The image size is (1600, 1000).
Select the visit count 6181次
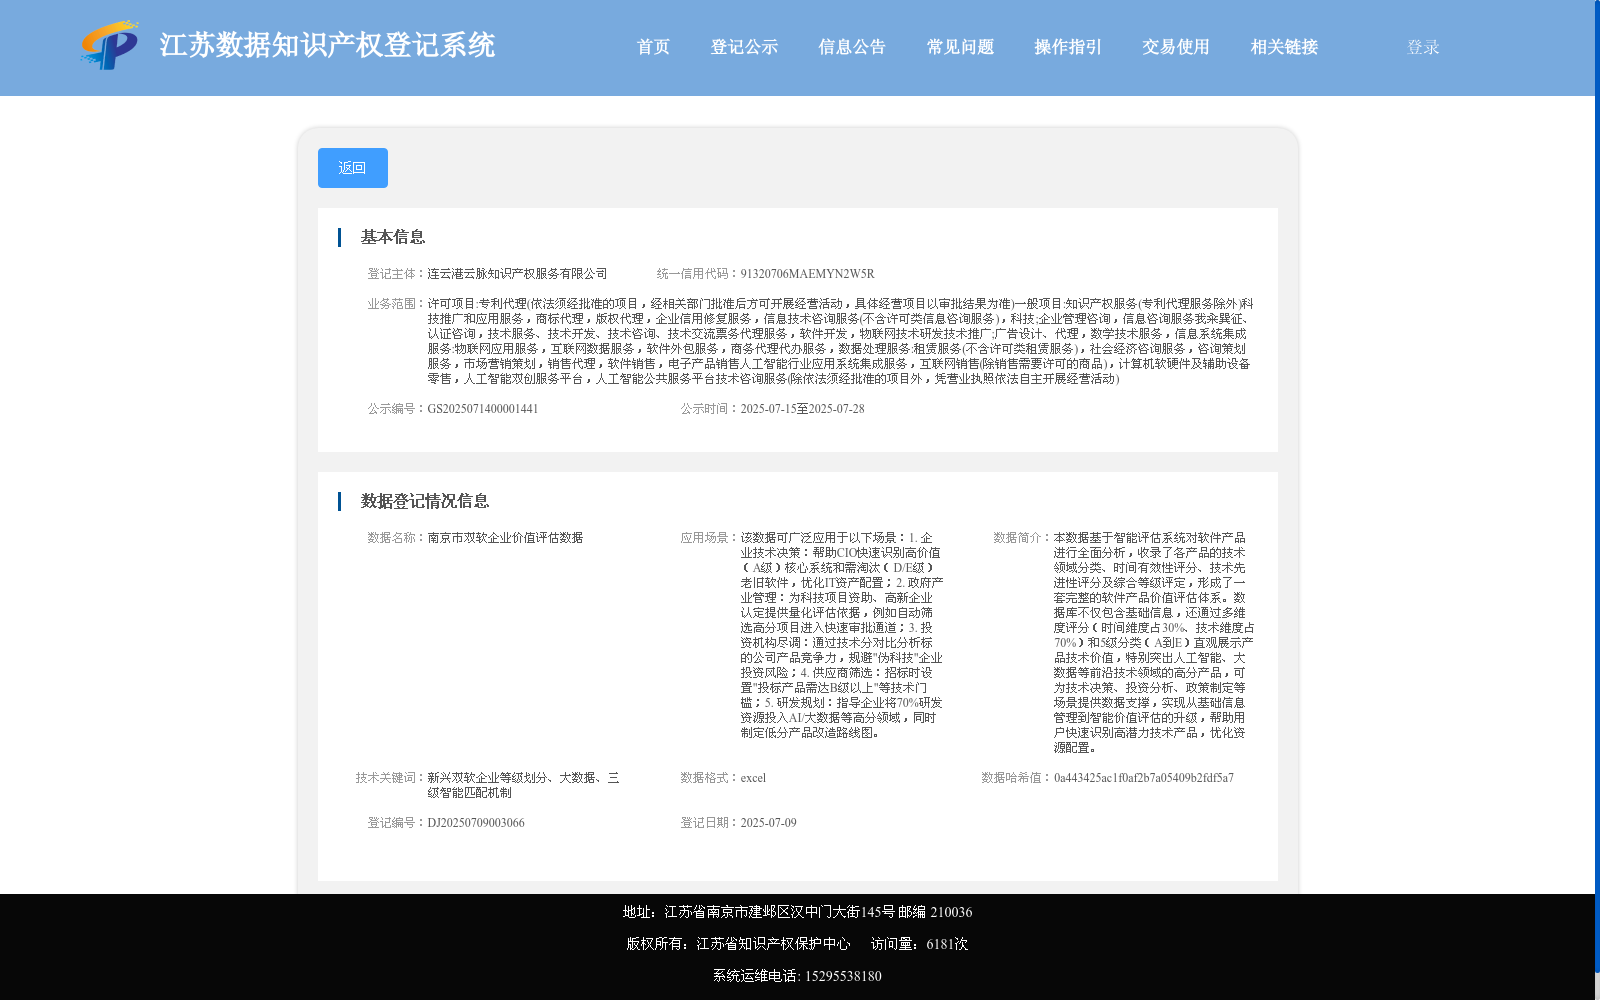point(947,944)
